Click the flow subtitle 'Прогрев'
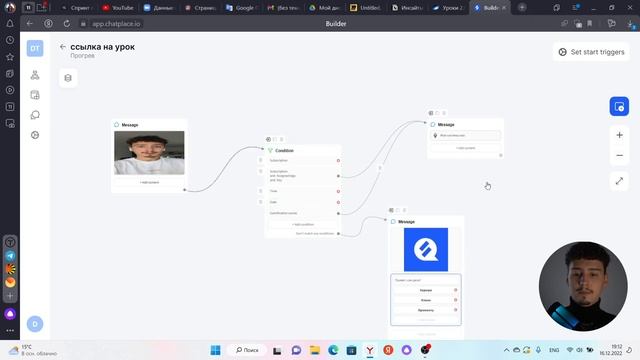Screen dimensions: 640x360 pyautogui.click(x=82, y=56)
